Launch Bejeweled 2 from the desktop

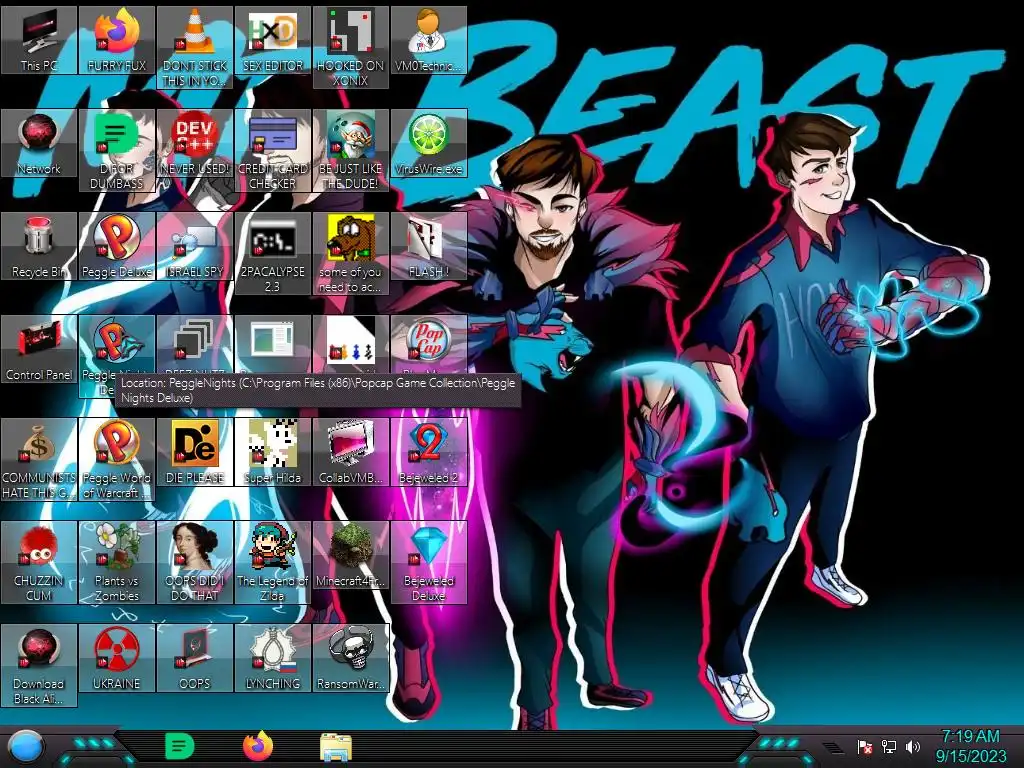428,453
